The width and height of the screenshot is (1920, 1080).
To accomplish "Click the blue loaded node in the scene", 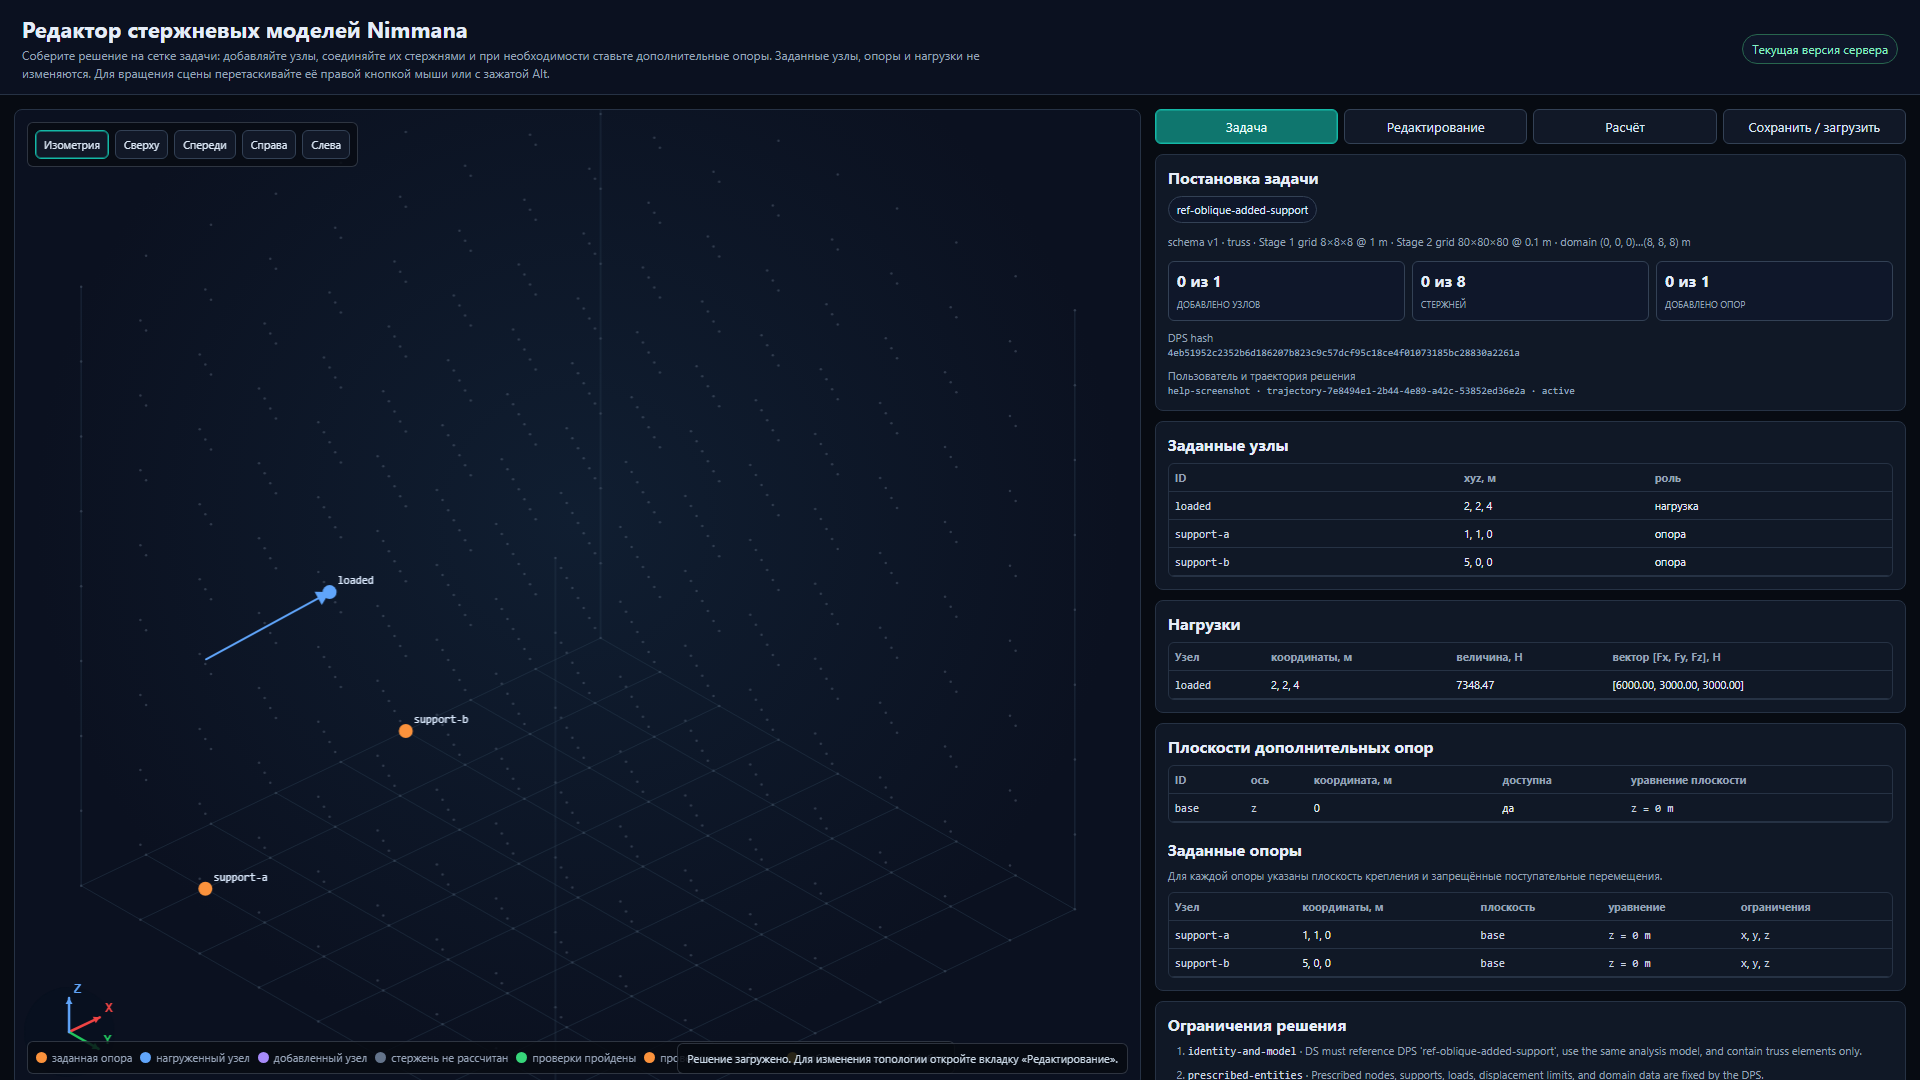I will pos(329,592).
